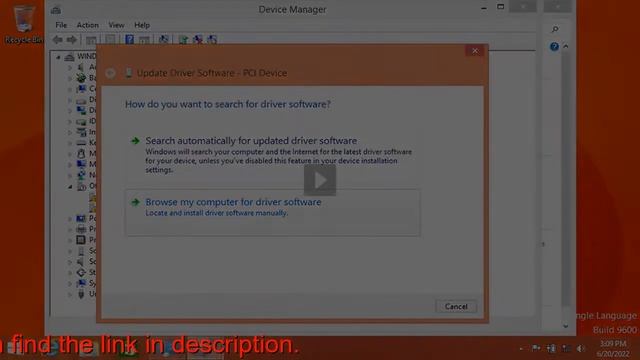Click the Cancel button in the dialog

(x=456, y=307)
